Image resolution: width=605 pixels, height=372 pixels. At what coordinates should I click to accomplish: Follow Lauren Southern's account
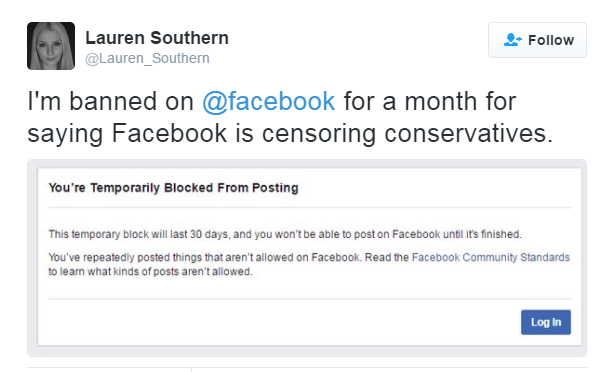coord(537,40)
